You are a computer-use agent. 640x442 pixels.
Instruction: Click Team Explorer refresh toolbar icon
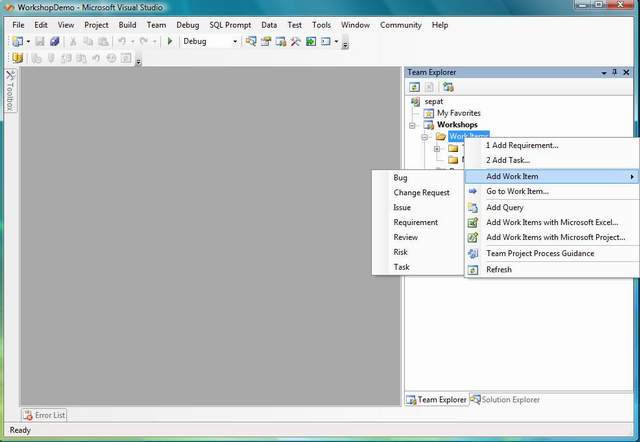[x=414, y=87]
